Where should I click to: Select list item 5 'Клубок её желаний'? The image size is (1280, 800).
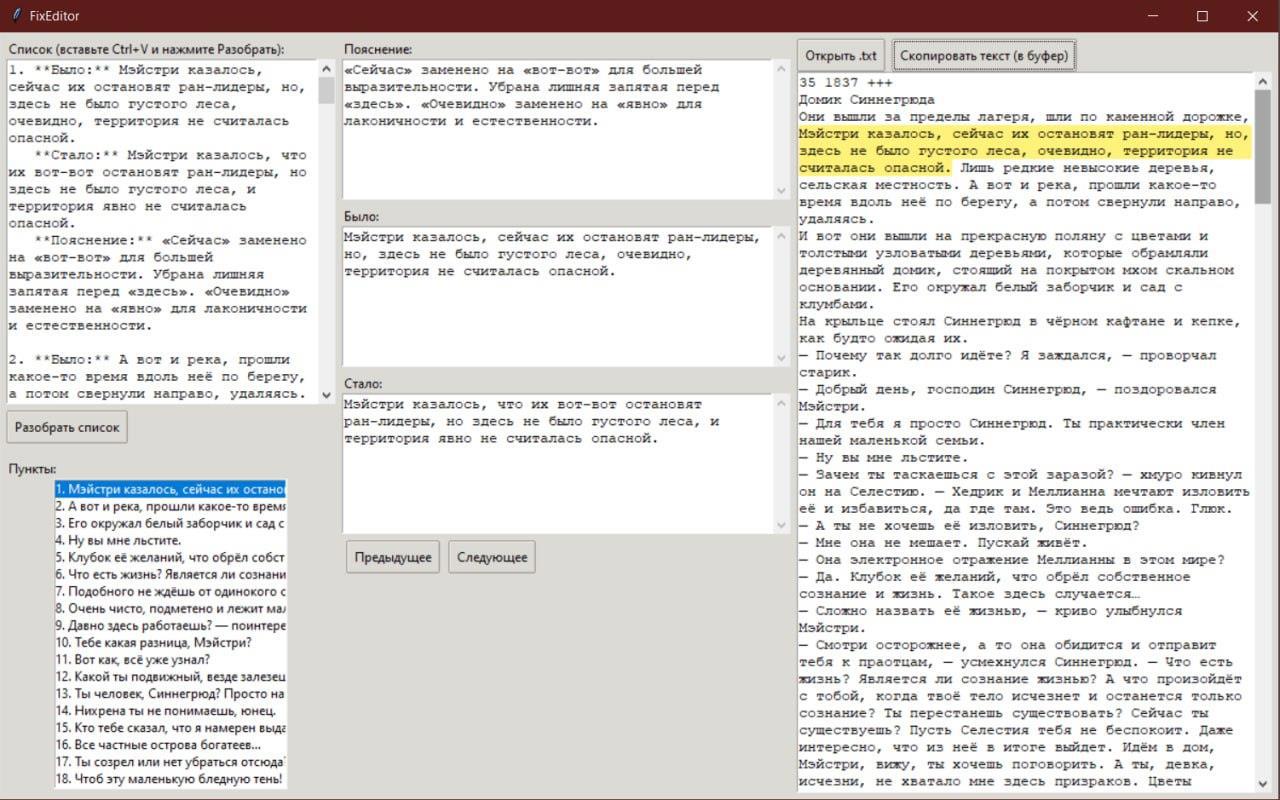(x=170, y=558)
